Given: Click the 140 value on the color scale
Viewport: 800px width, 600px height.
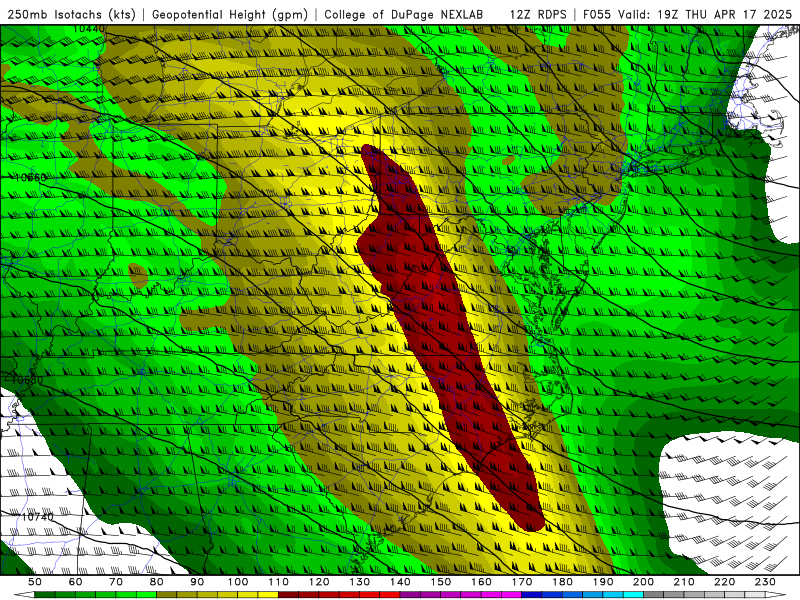Looking at the screenshot, I should coord(400,582).
